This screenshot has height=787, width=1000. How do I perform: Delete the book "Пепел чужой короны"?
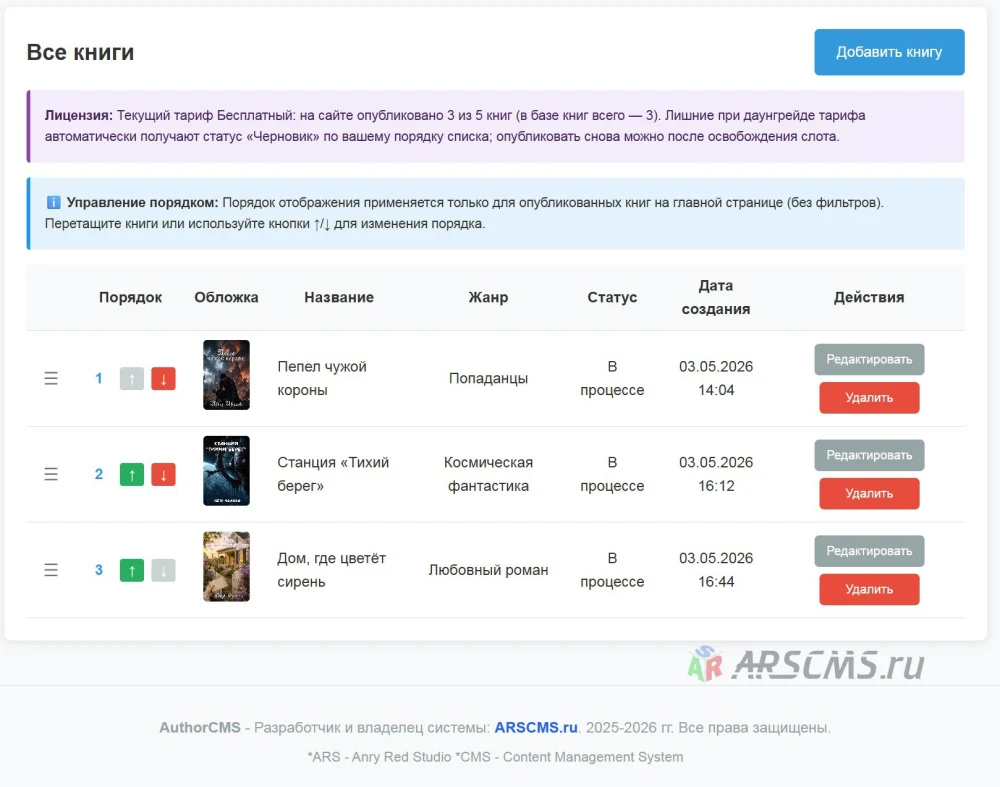point(869,398)
